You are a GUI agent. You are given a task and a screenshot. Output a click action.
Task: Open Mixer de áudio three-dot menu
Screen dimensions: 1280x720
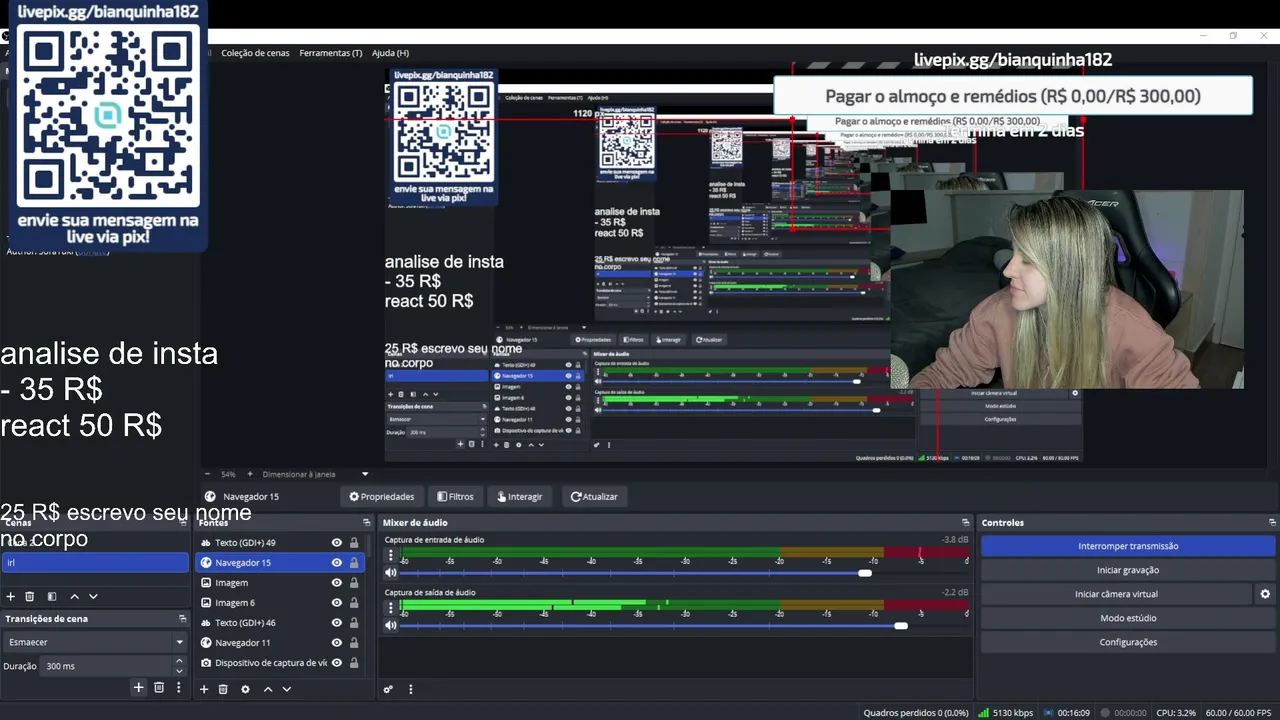point(410,689)
